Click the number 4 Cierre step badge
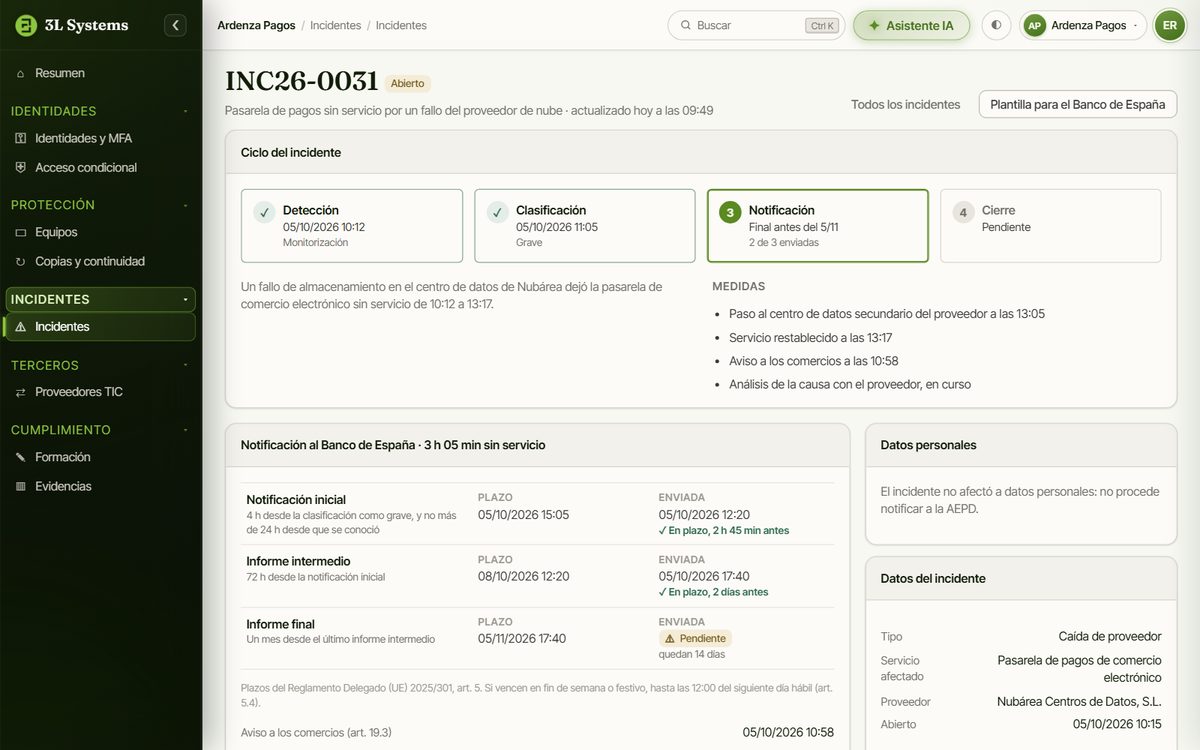1200x750 pixels. (x=963, y=212)
